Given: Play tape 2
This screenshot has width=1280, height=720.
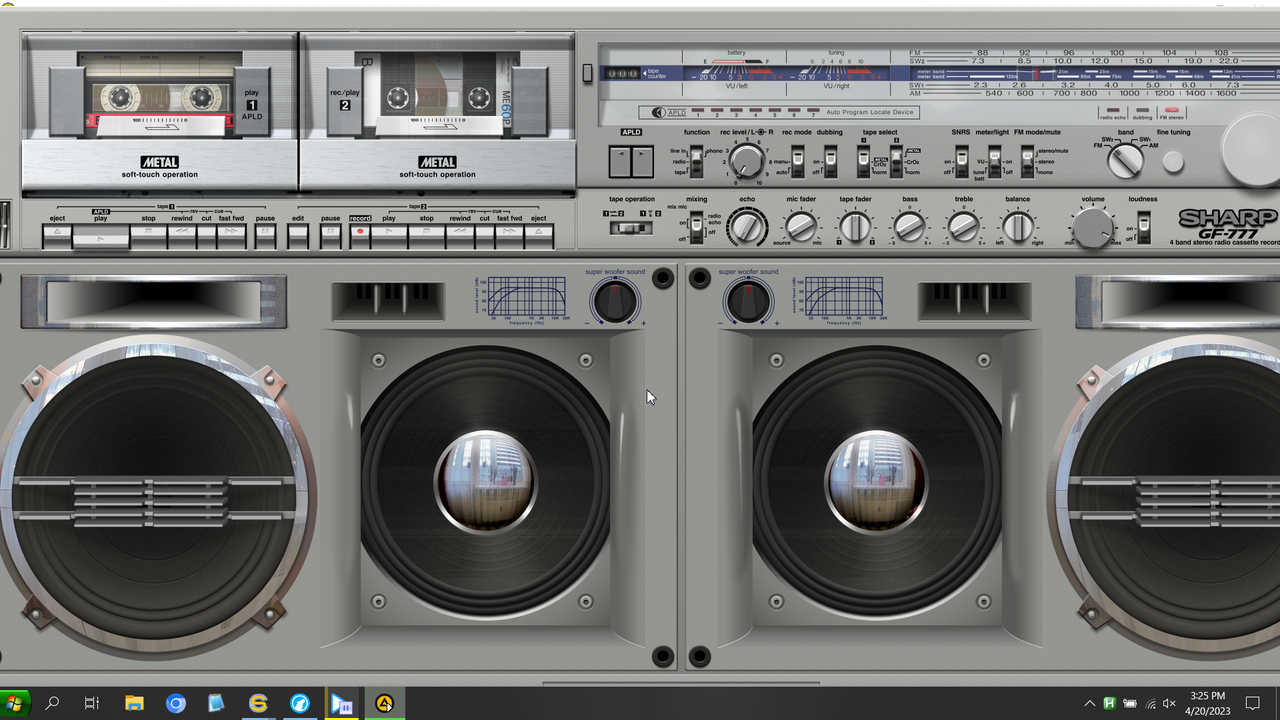Looking at the screenshot, I should (x=389, y=236).
